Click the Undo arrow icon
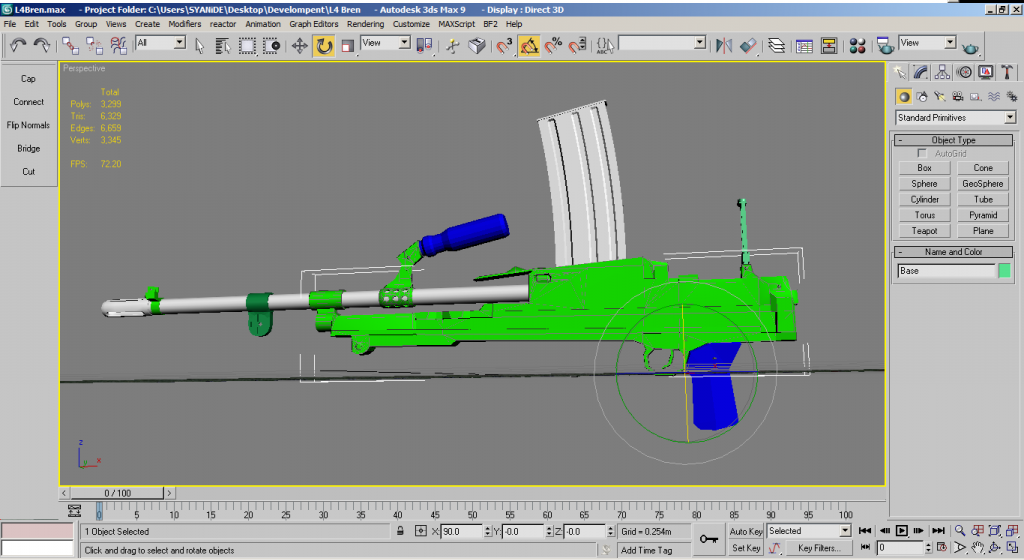 tap(17, 45)
